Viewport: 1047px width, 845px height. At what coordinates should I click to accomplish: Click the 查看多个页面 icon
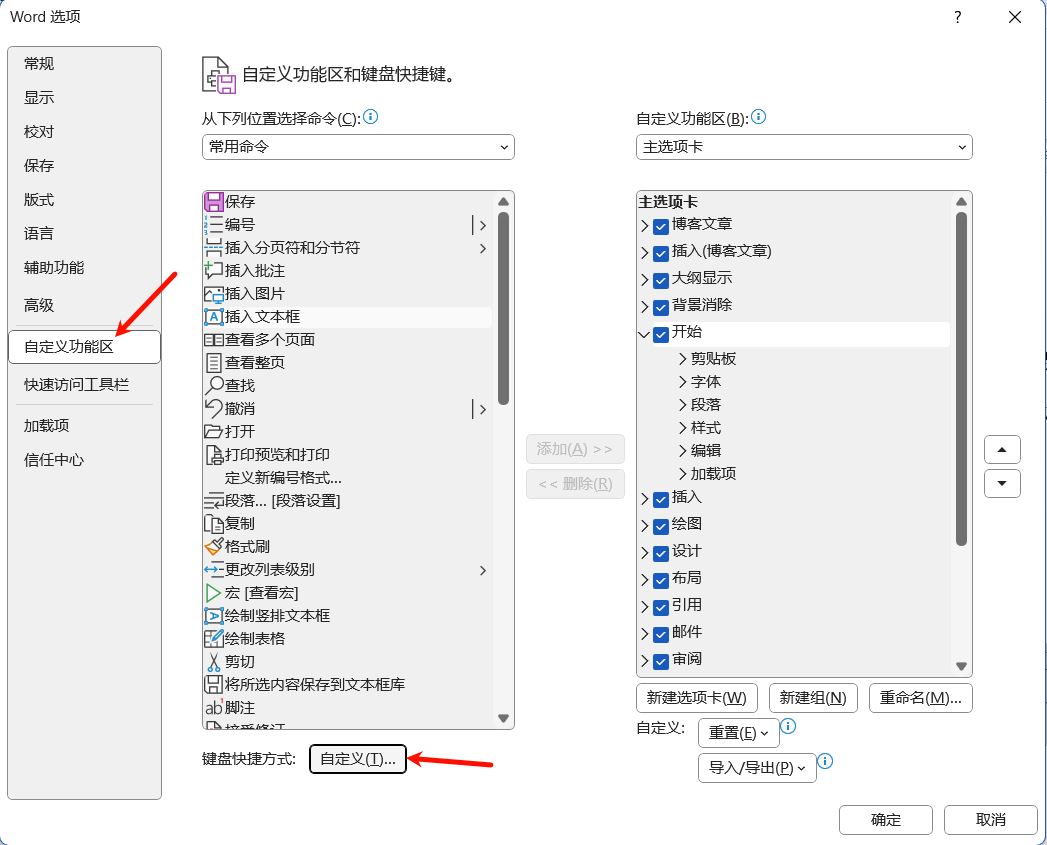pyautogui.click(x=213, y=339)
